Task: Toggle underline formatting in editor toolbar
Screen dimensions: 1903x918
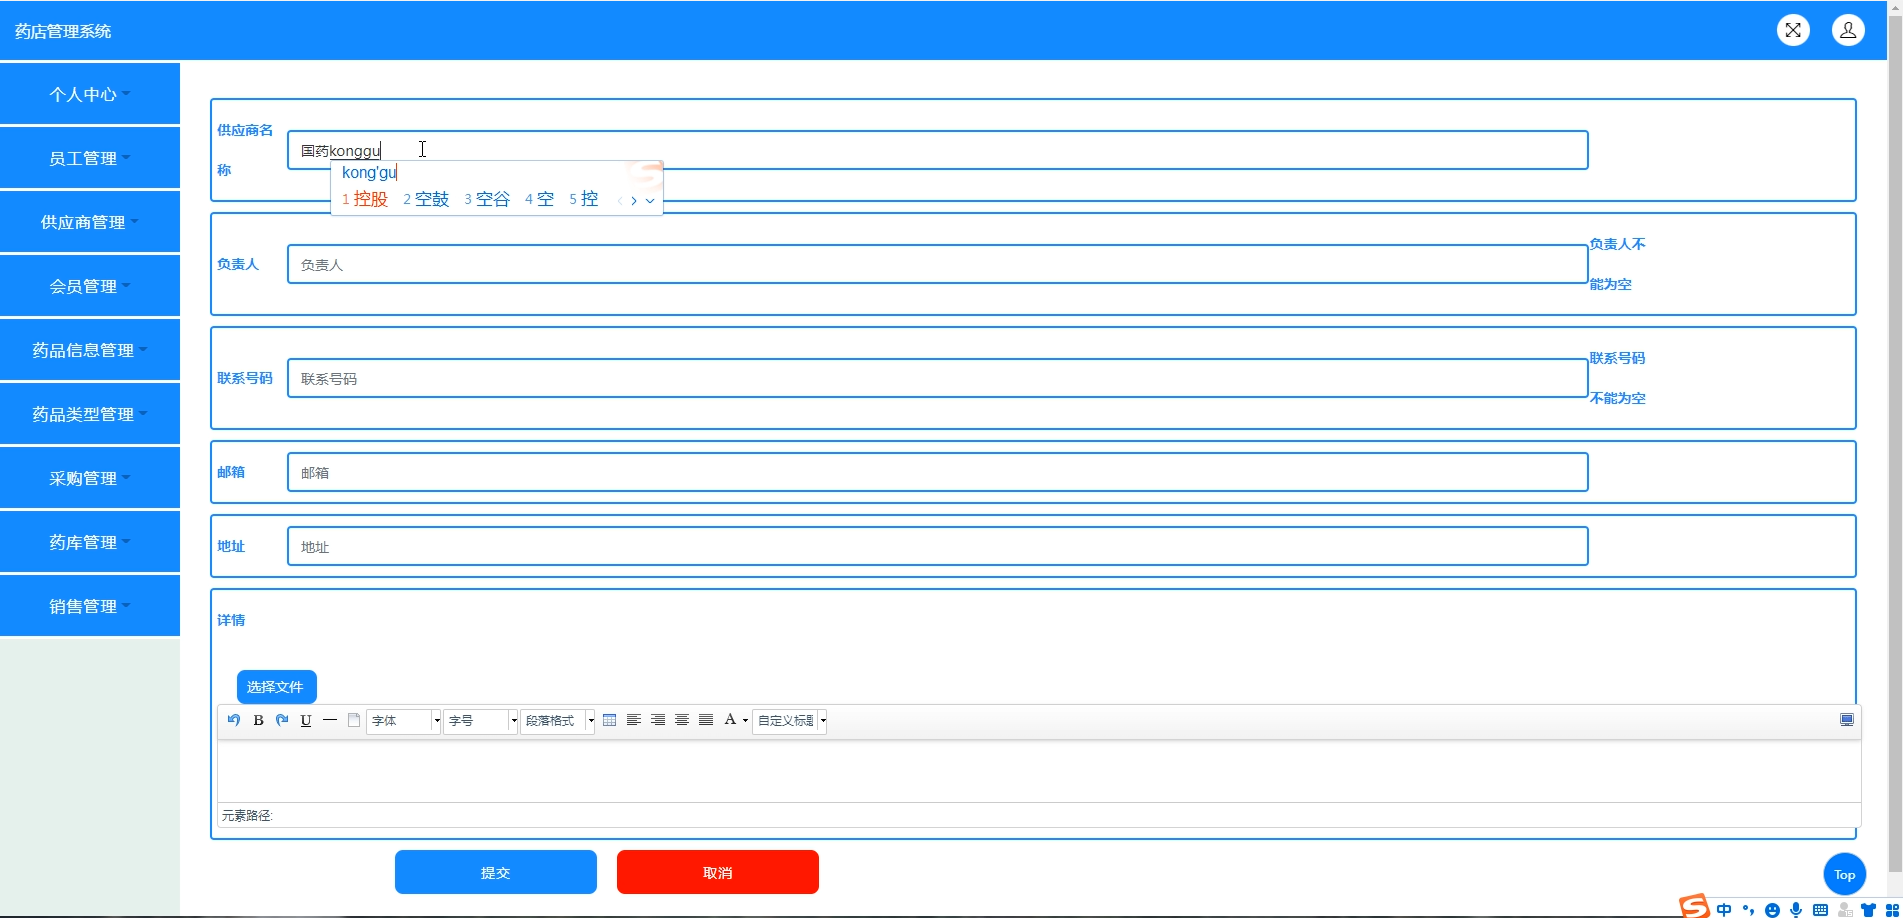Action: click(306, 720)
